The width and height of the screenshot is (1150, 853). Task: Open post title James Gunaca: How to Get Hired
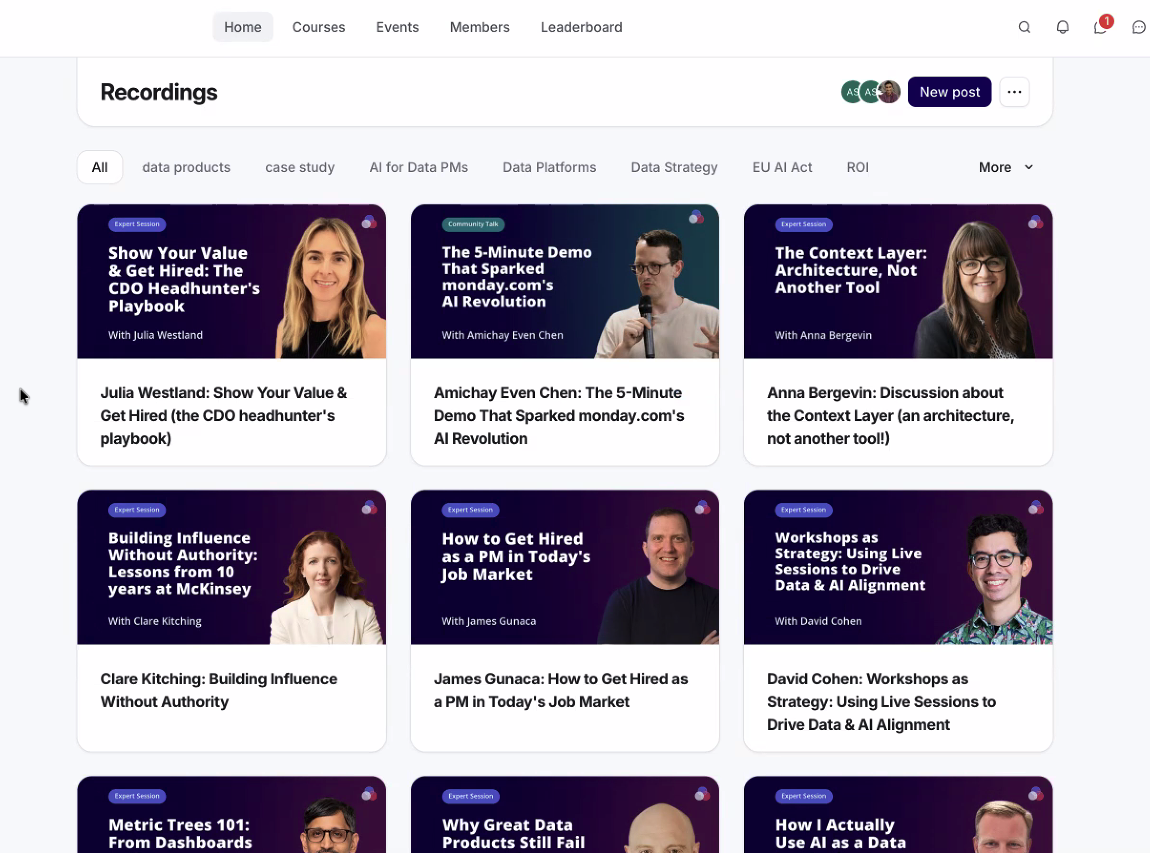pos(561,690)
